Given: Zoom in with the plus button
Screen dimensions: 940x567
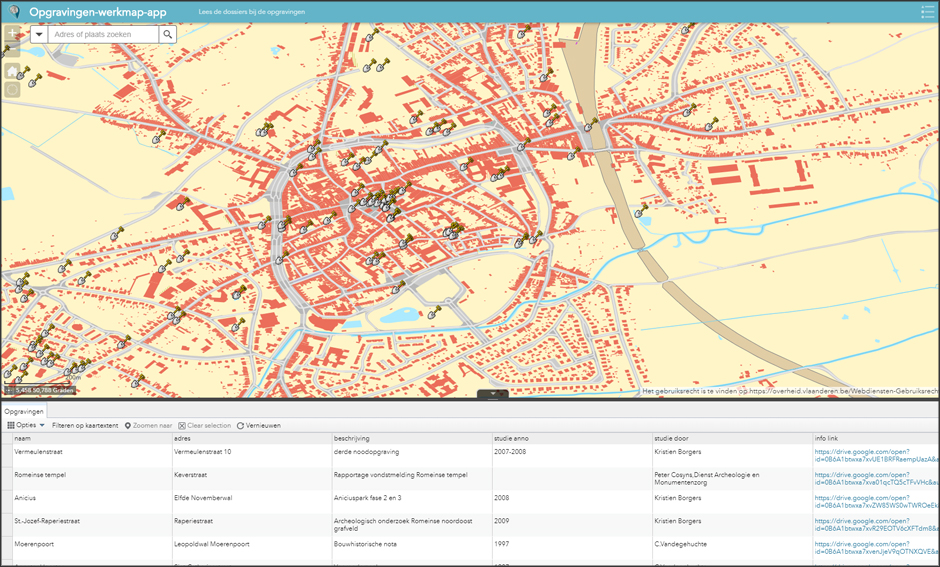Looking at the screenshot, I should click(x=12, y=33).
